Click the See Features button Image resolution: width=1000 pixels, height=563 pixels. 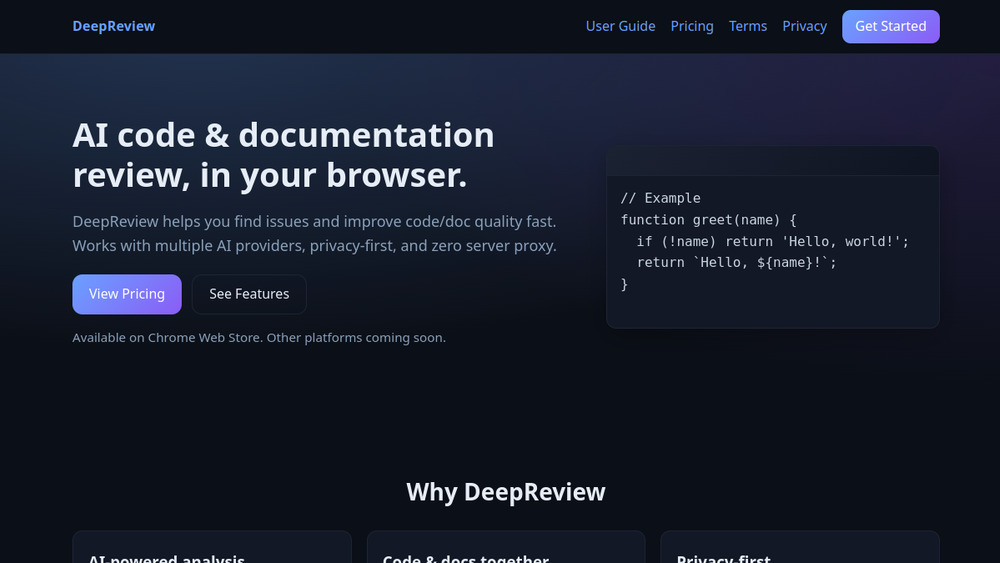click(x=249, y=294)
